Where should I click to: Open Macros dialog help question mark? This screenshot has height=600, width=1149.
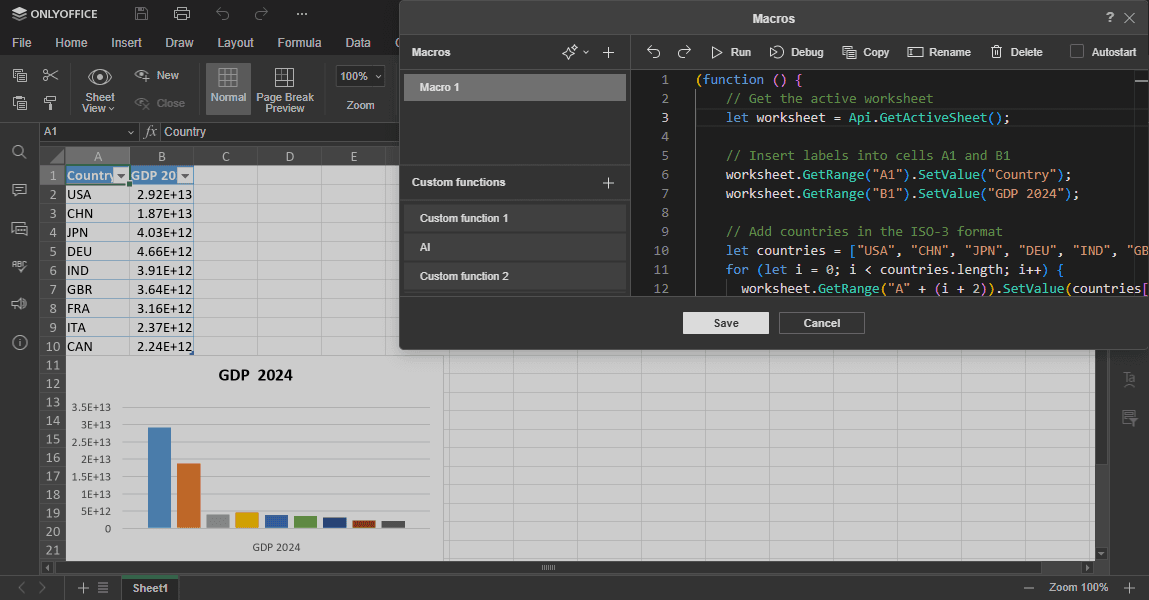(x=1109, y=18)
